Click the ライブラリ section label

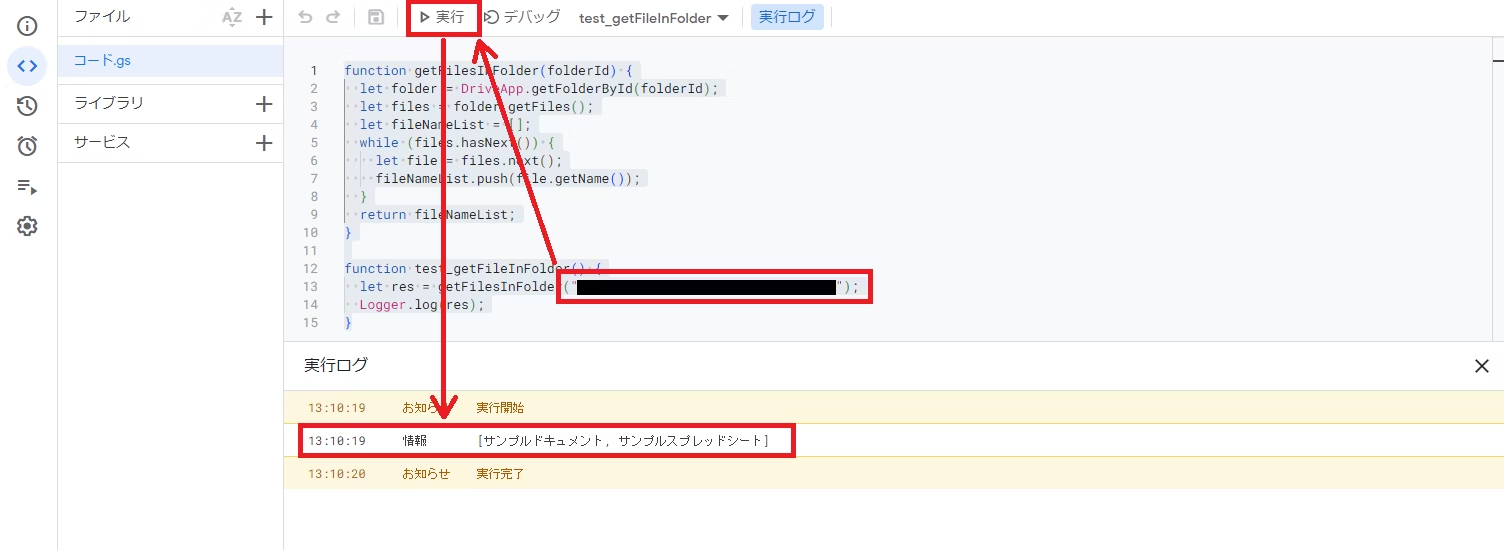109,103
